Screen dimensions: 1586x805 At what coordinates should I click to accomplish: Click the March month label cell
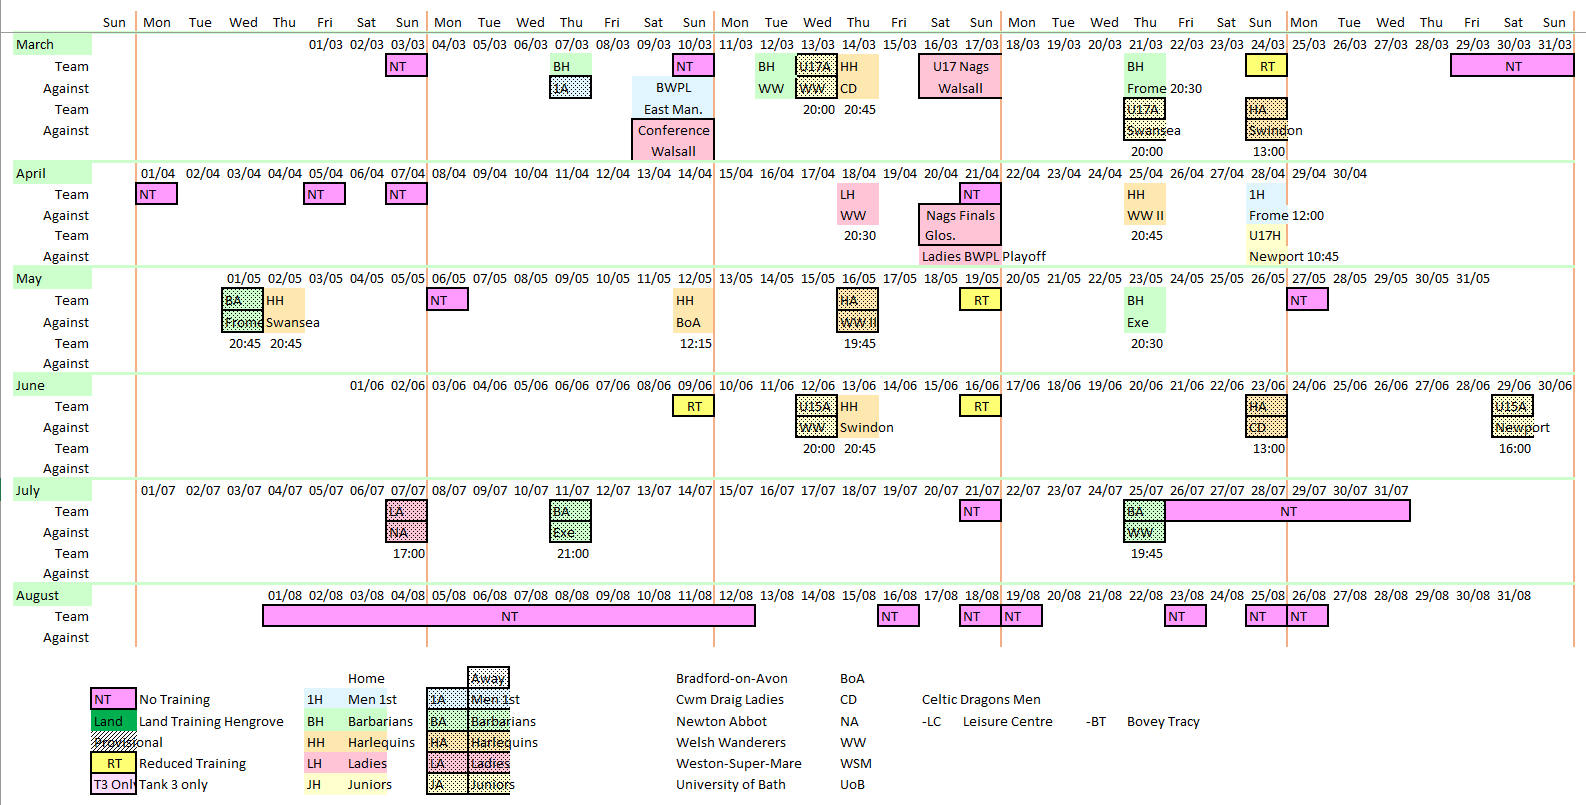coord(52,45)
